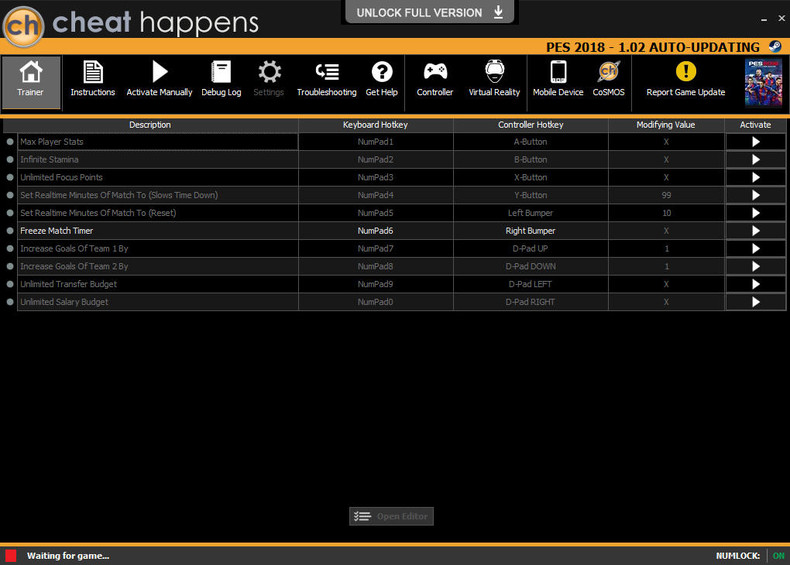The image size is (790, 565).
Task: Edit modifying value 10 for match reset
Action: coord(666,213)
